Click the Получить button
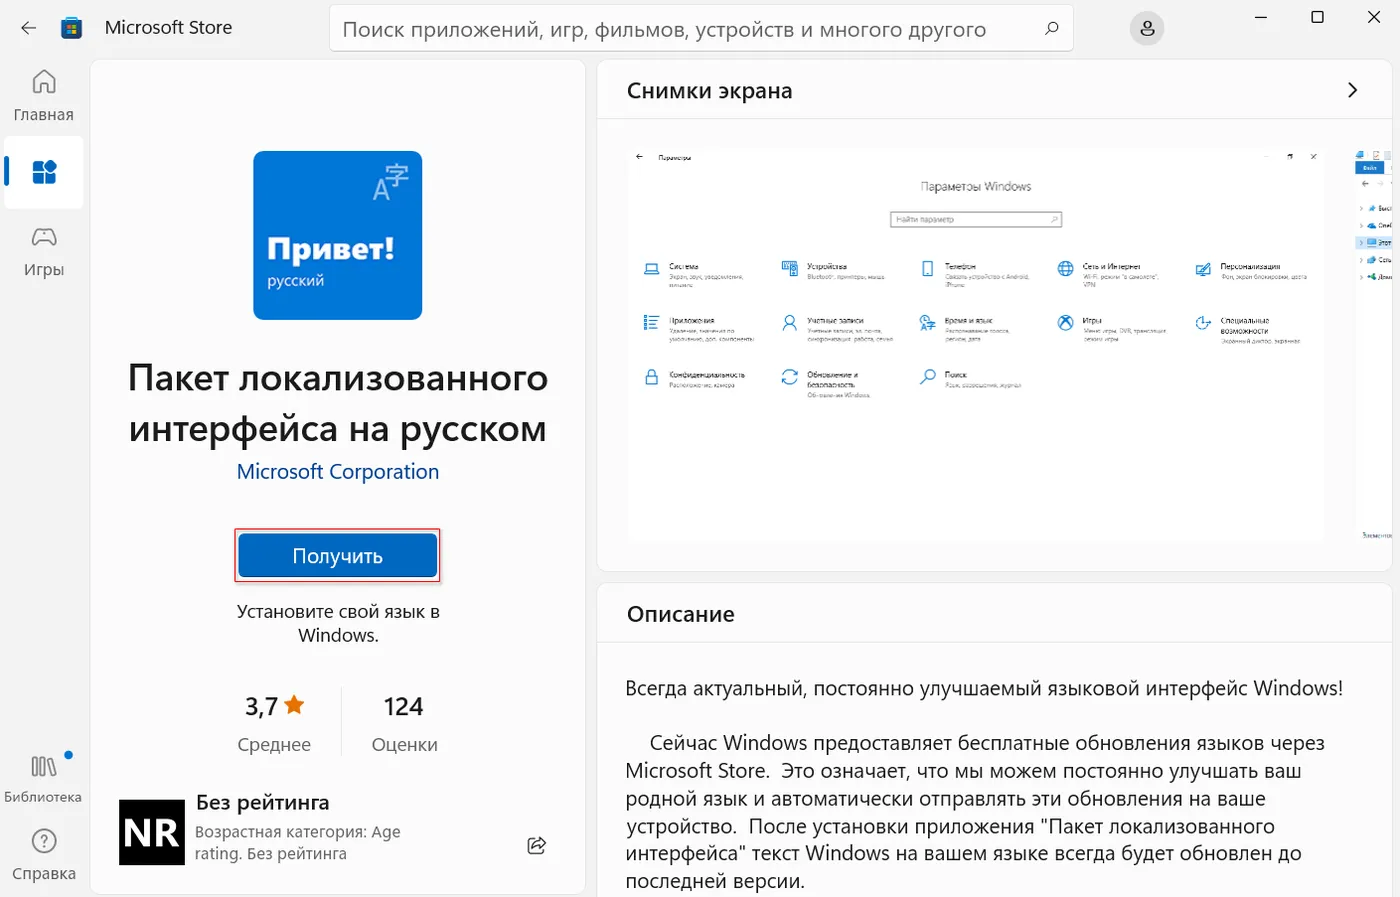 click(338, 556)
